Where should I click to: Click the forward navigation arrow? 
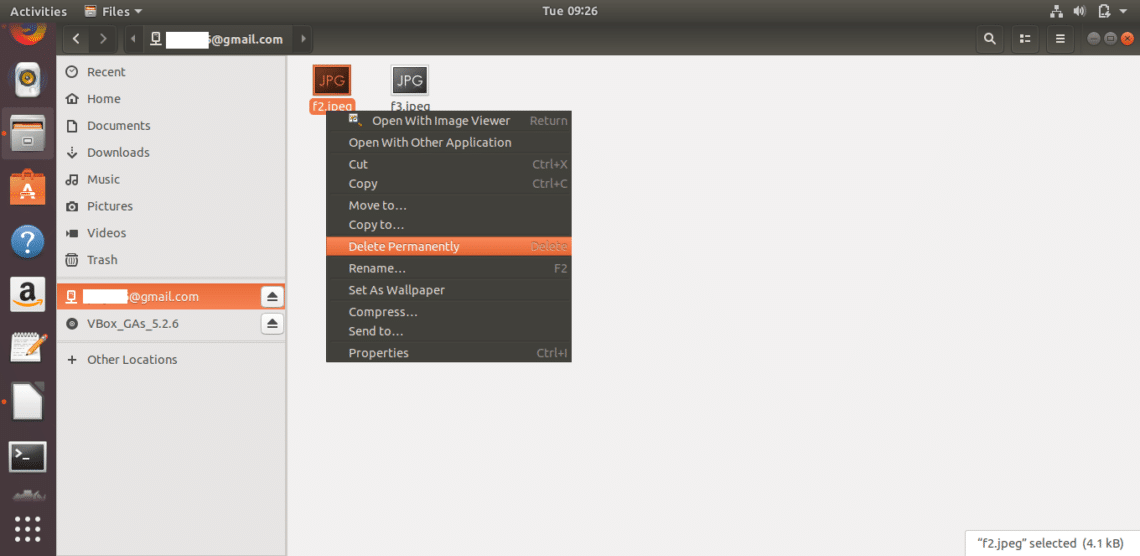point(103,39)
